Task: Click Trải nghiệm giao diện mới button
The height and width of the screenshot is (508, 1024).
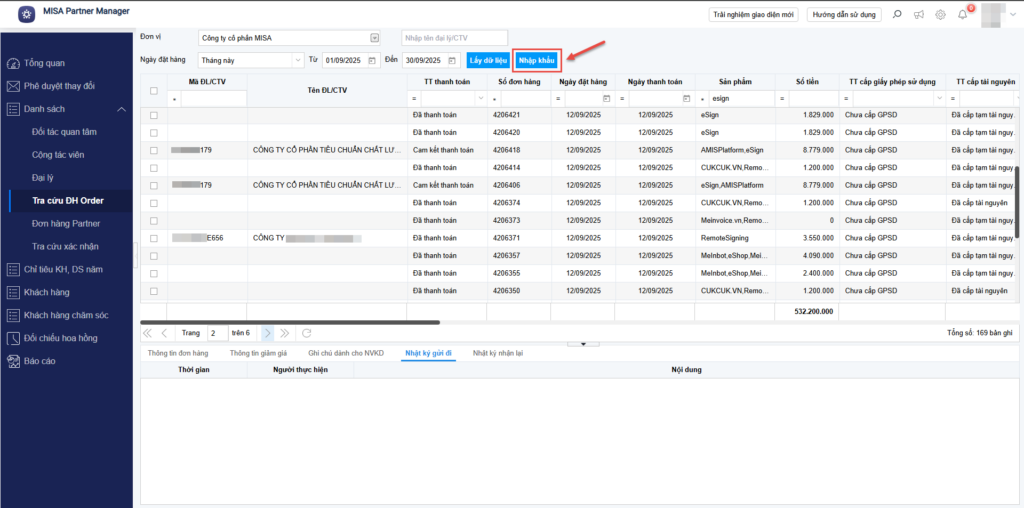Action: [x=753, y=14]
